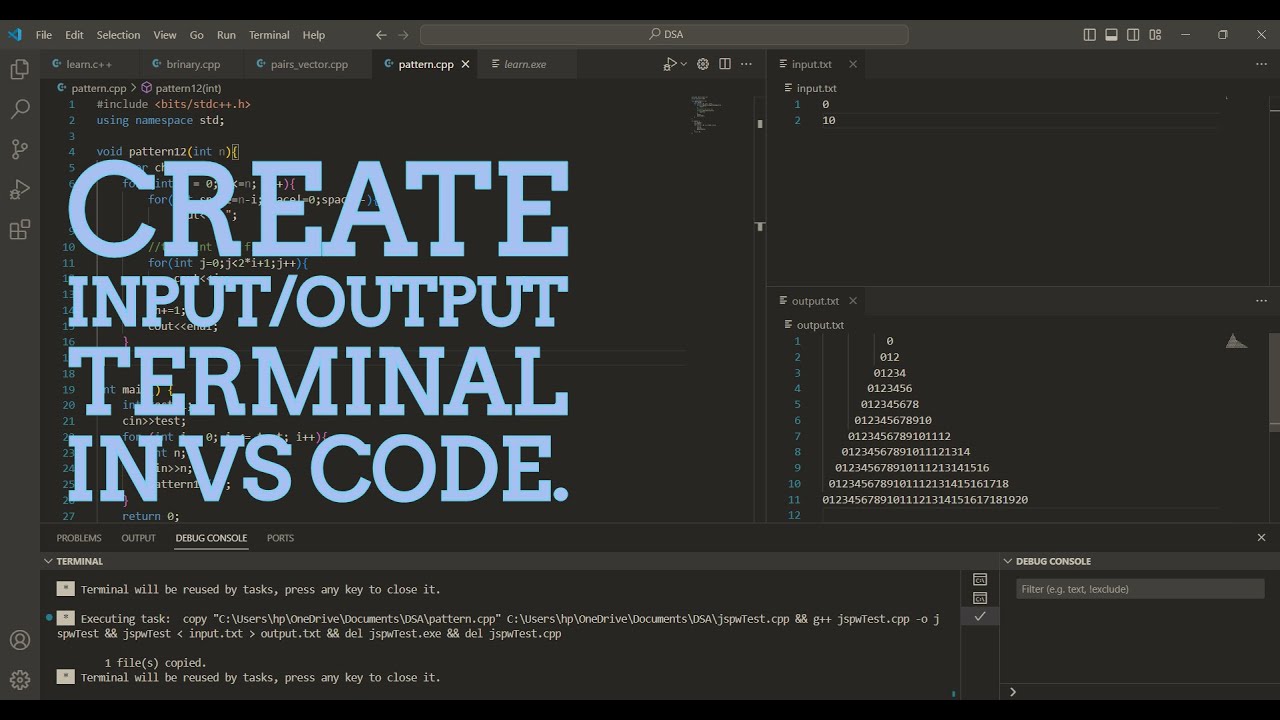Viewport: 1280px width, 720px height.
Task: Toggle Panel visibility layout button
Action: [x=1111, y=34]
